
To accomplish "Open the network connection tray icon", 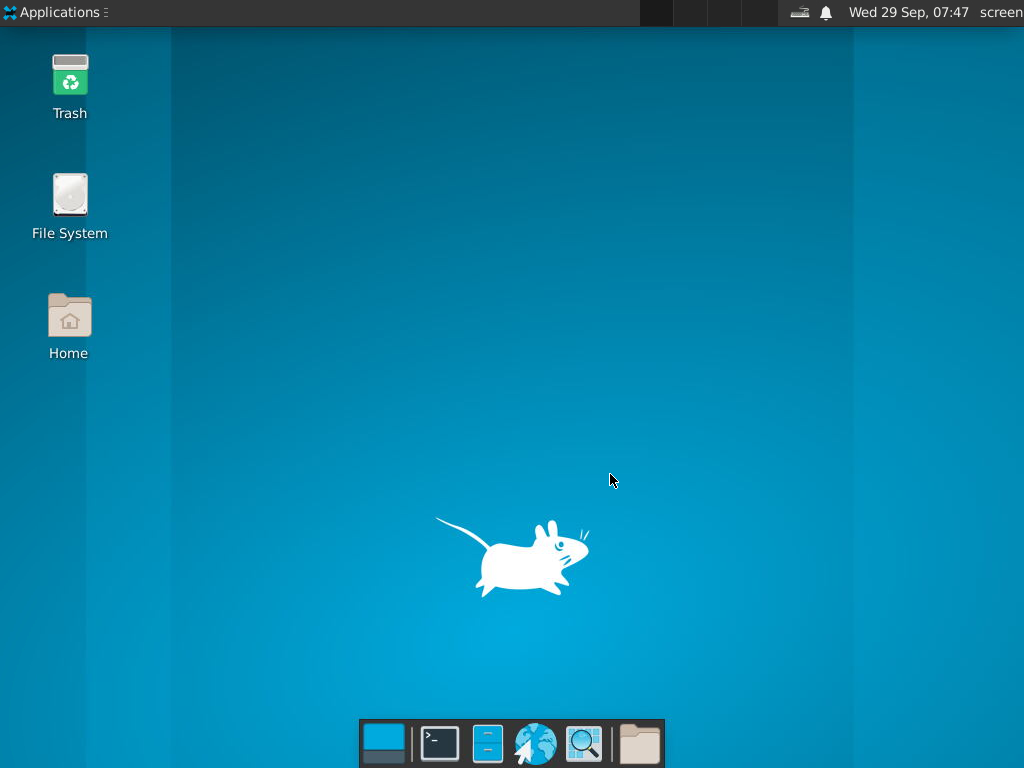I will point(799,13).
